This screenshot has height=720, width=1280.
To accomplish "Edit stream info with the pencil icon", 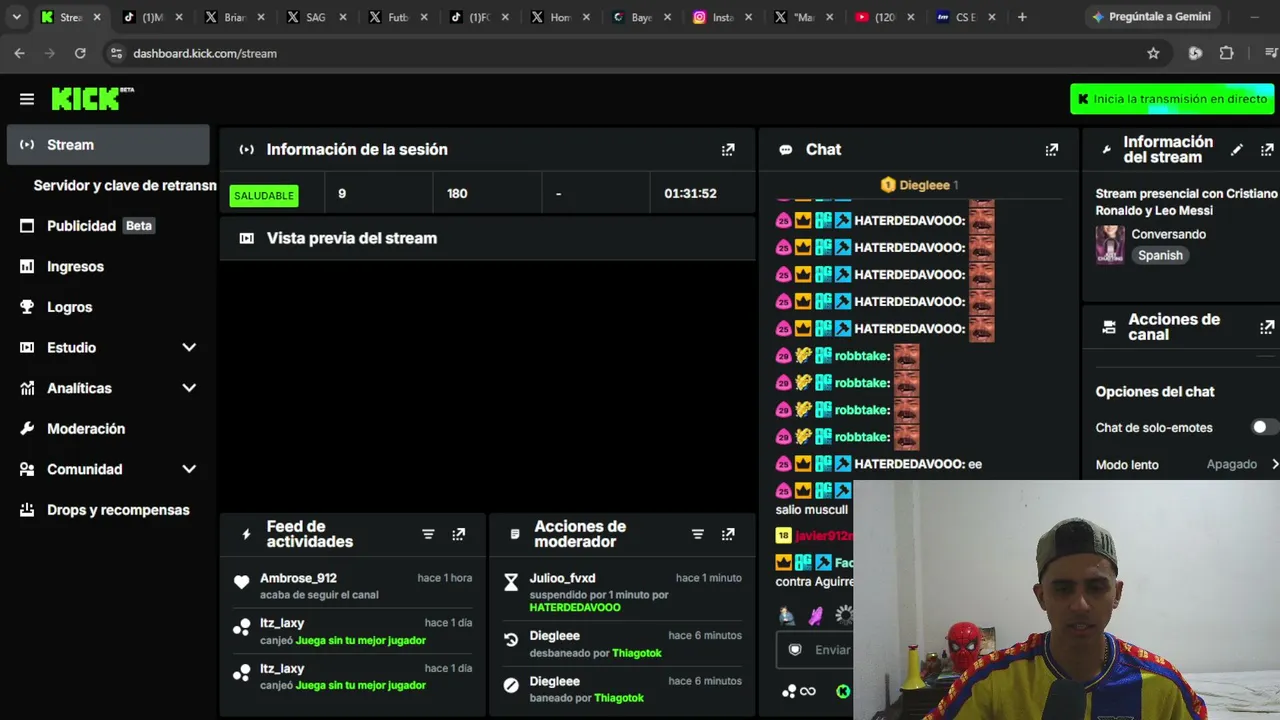I will point(1237,150).
